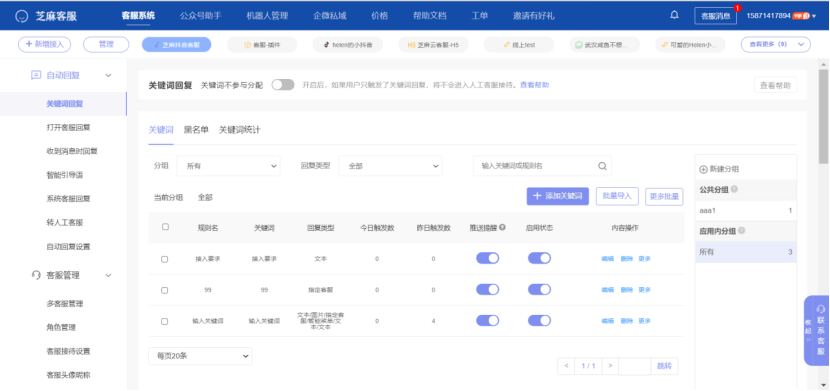The width and height of the screenshot is (830, 391).
Task: Expand the 查看更多 (9) channels dropdown
Action: point(775,45)
